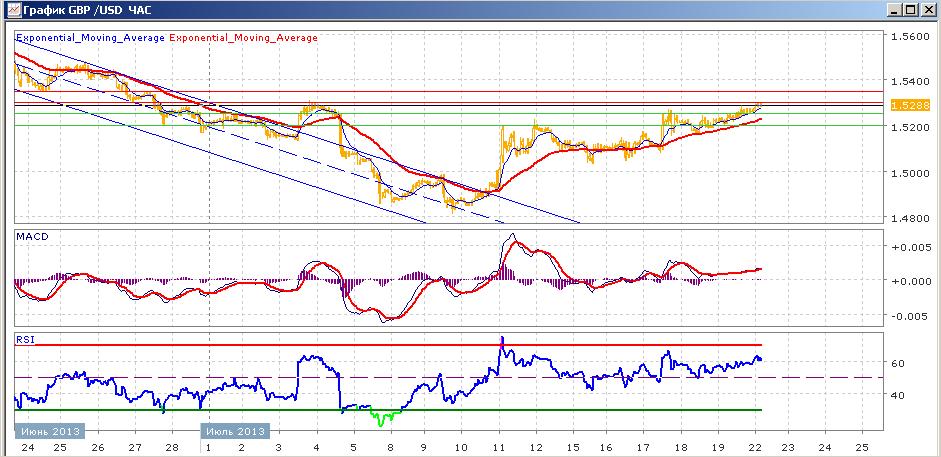Click the 1.5000 price axis label
Viewport: 941px width, 457px height.
click(910, 173)
